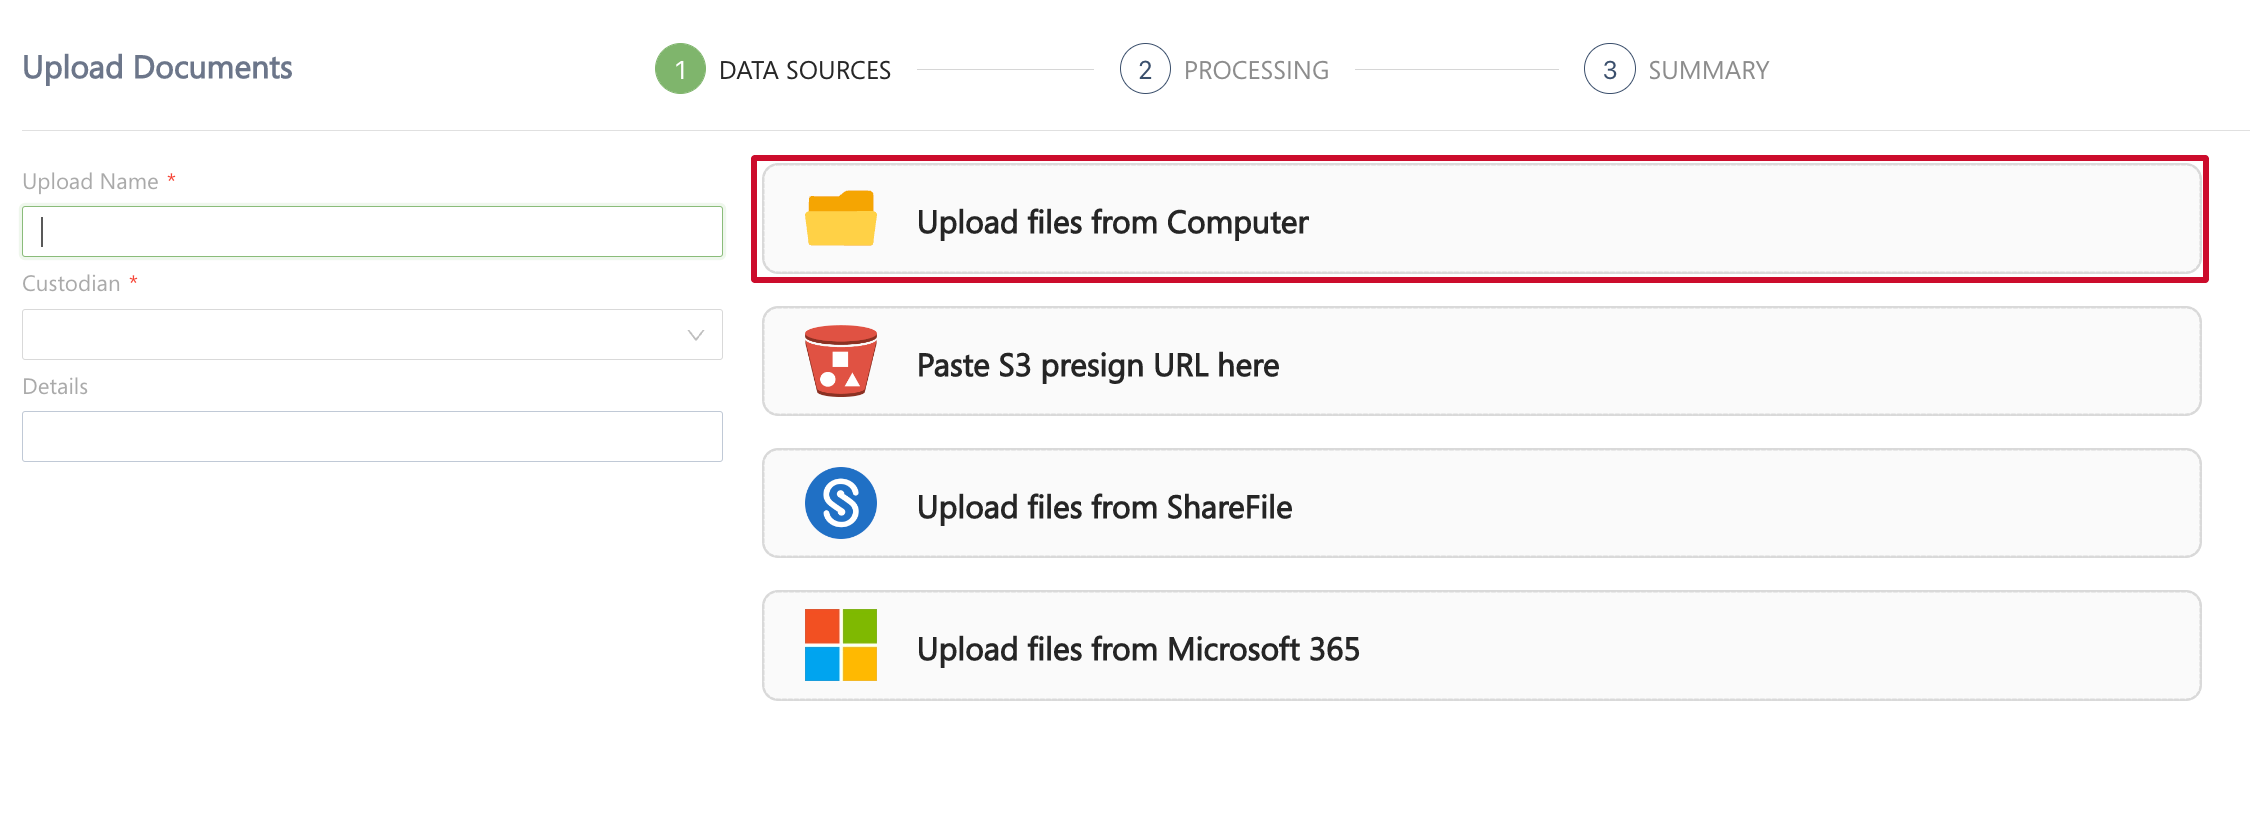The height and width of the screenshot is (818, 2250).
Task: Expand Custodian list via chevron arrow
Action: [696, 335]
